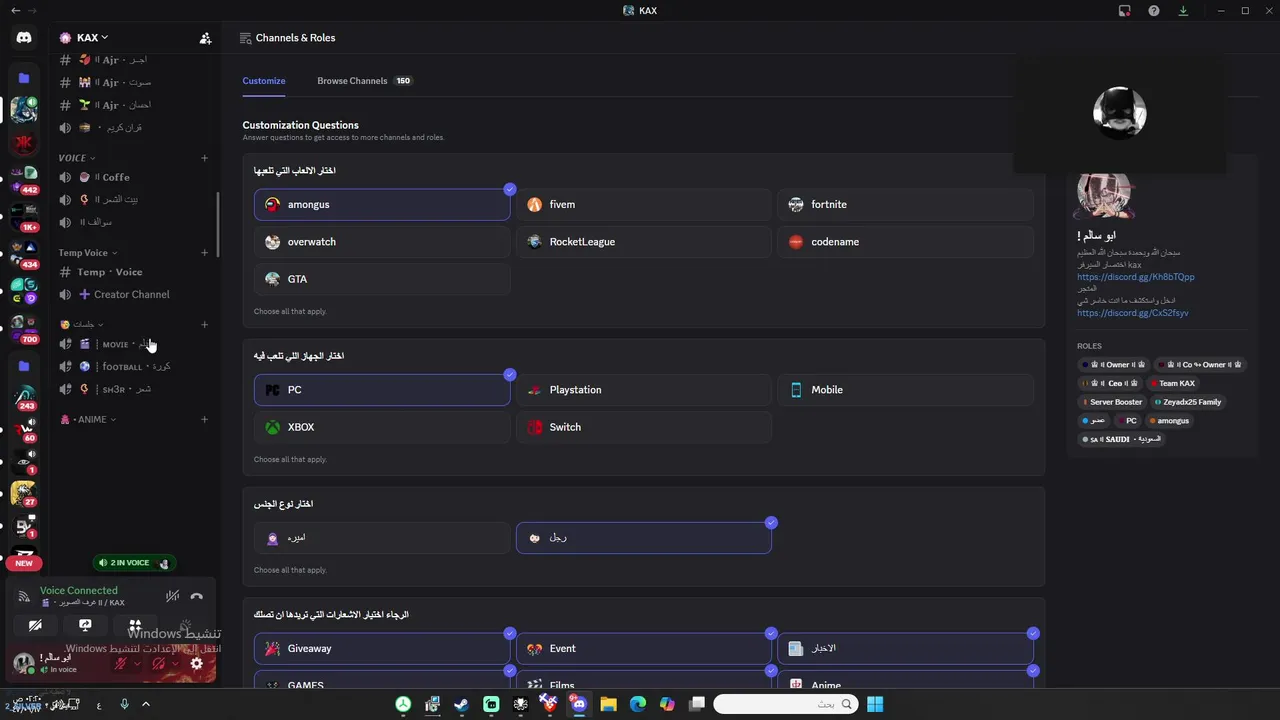The width and height of the screenshot is (1280, 720).
Task: Click the 2 IN VOICE indicator
Action: pyautogui.click(x=134, y=563)
